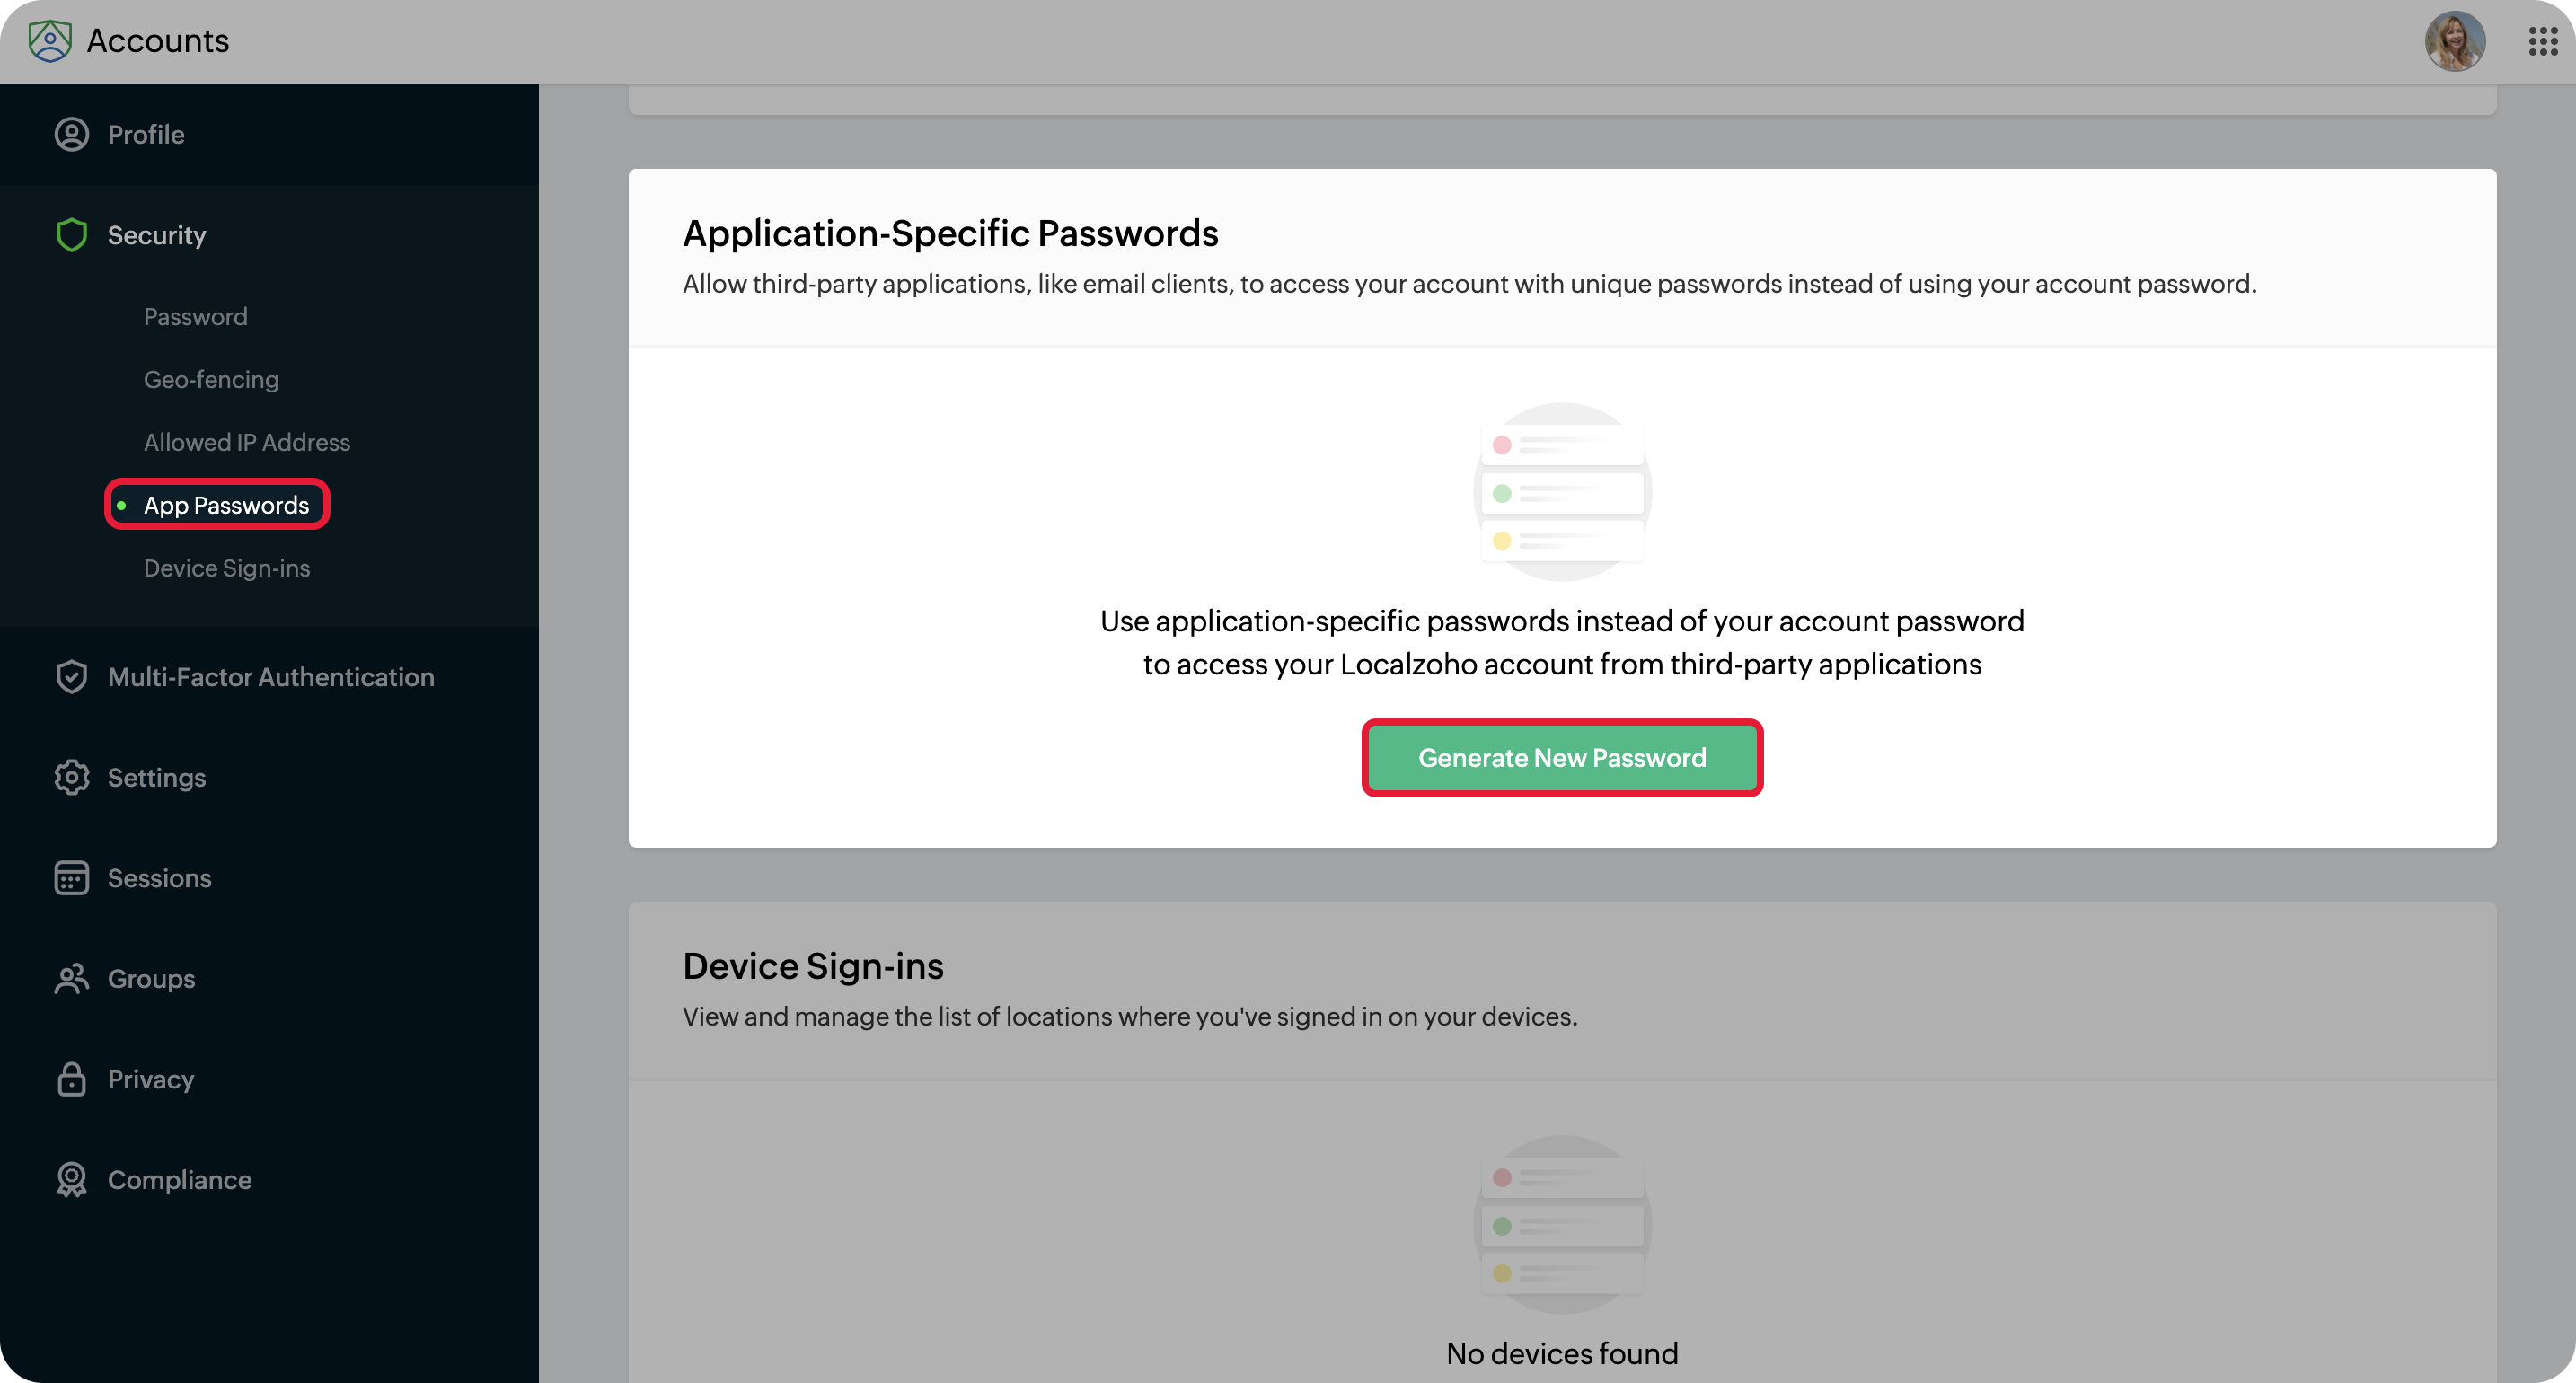The width and height of the screenshot is (2576, 1383).
Task: Click the Privacy lock icon
Action: click(x=72, y=1079)
